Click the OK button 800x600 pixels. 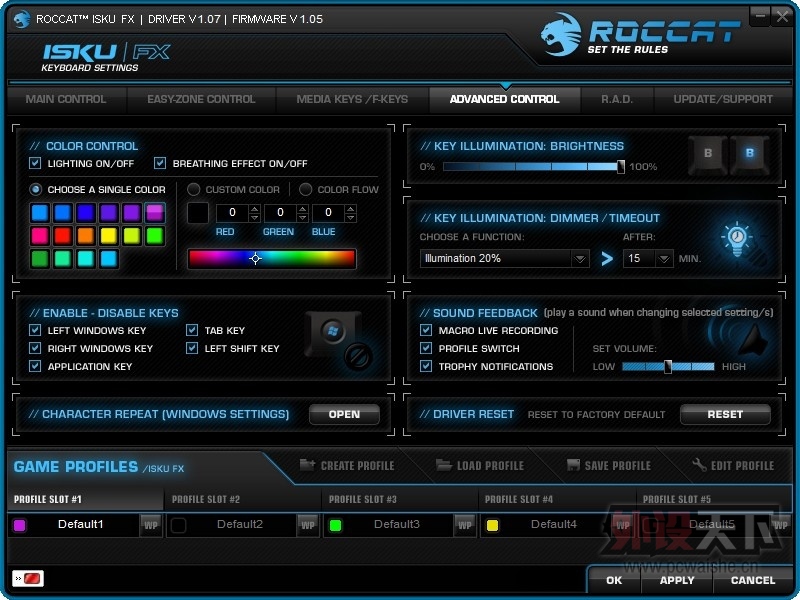point(614,580)
